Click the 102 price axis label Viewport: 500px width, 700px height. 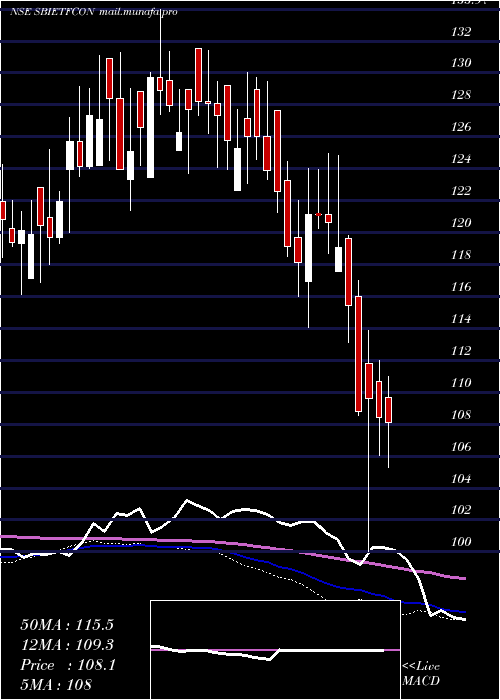tap(461, 510)
